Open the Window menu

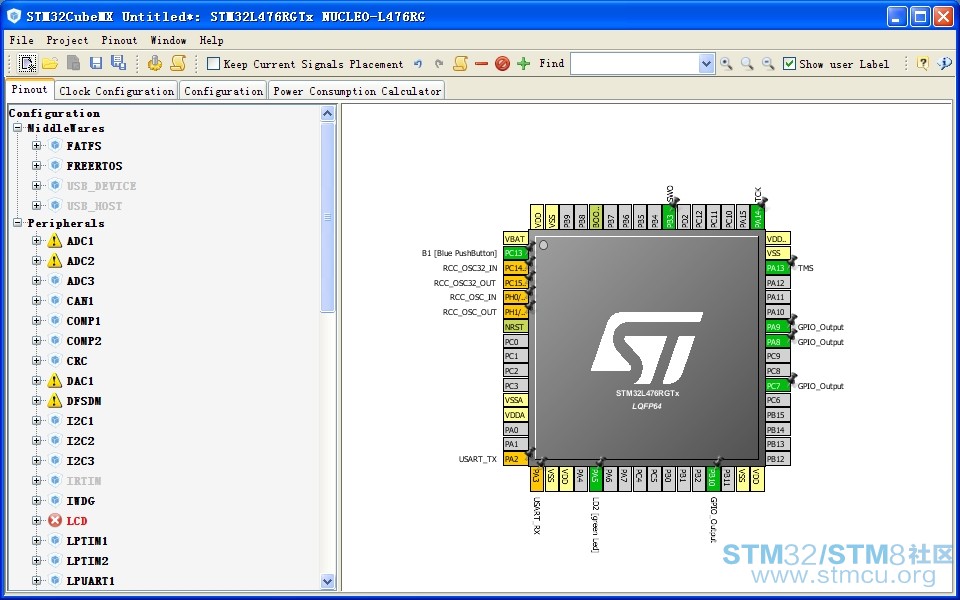168,40
